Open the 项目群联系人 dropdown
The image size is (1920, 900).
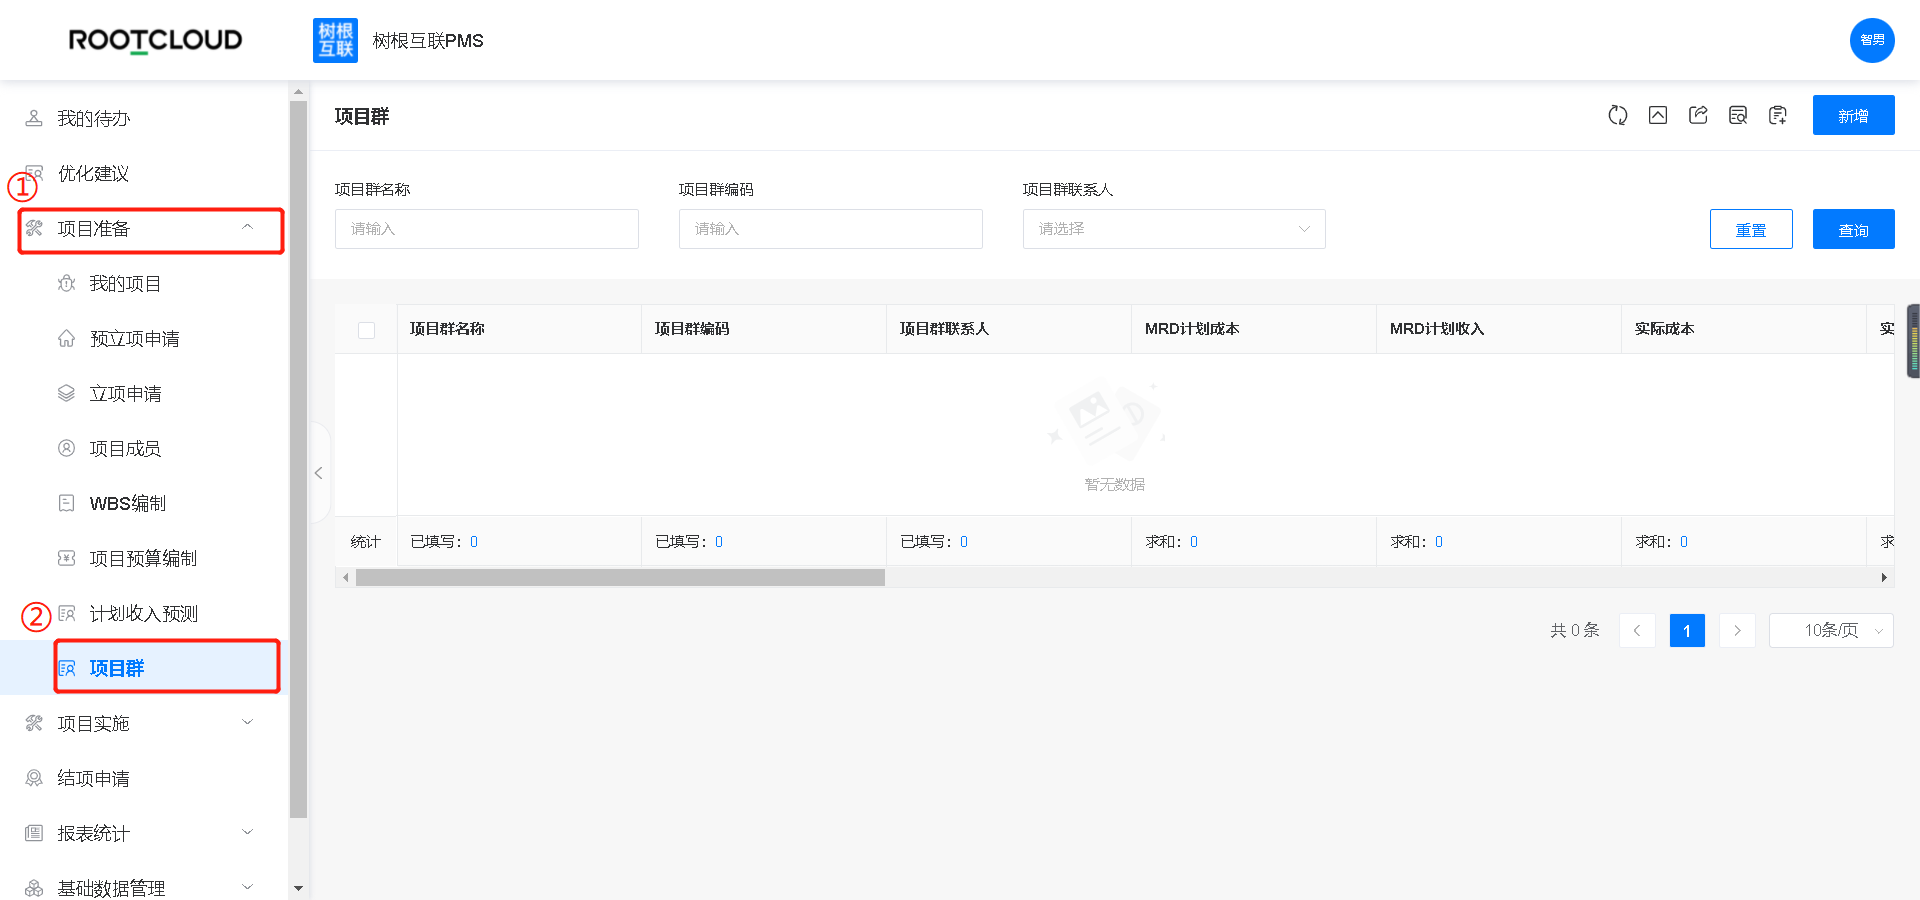coord(1174,229)
